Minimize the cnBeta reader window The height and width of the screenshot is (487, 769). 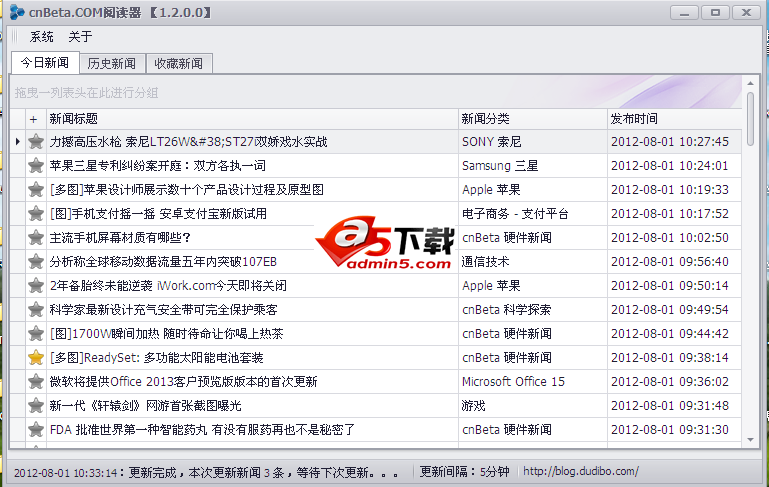(685, 12)
